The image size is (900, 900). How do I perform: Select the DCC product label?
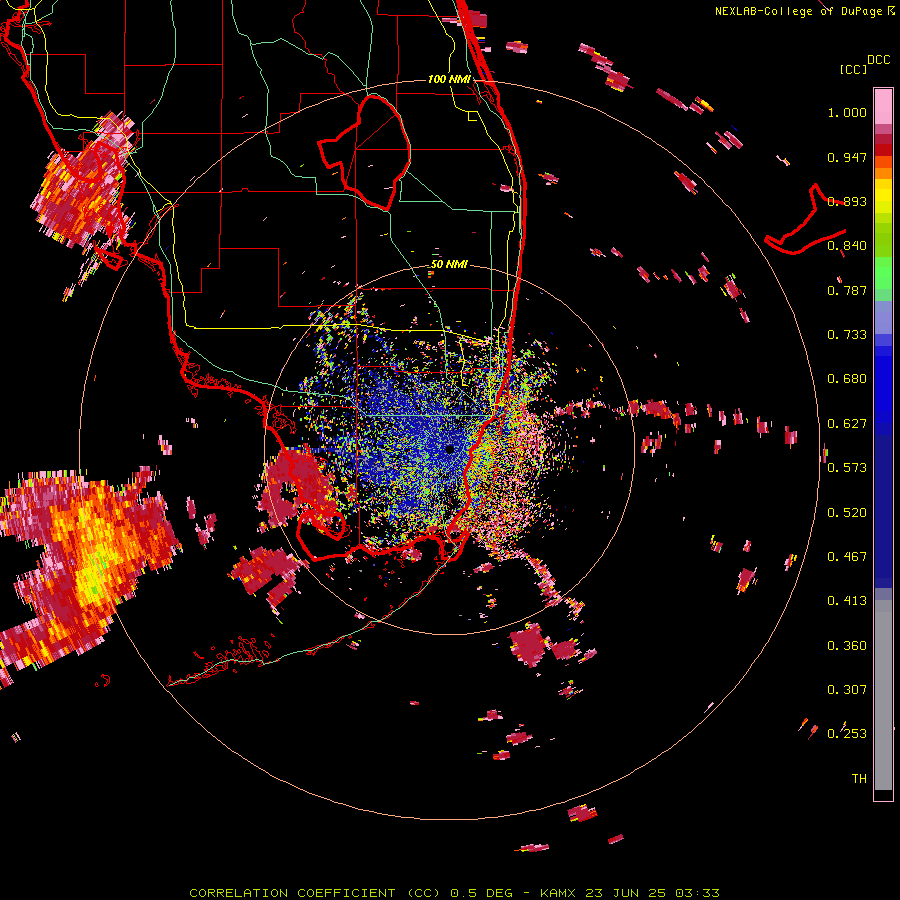click(x=878, y=60)
